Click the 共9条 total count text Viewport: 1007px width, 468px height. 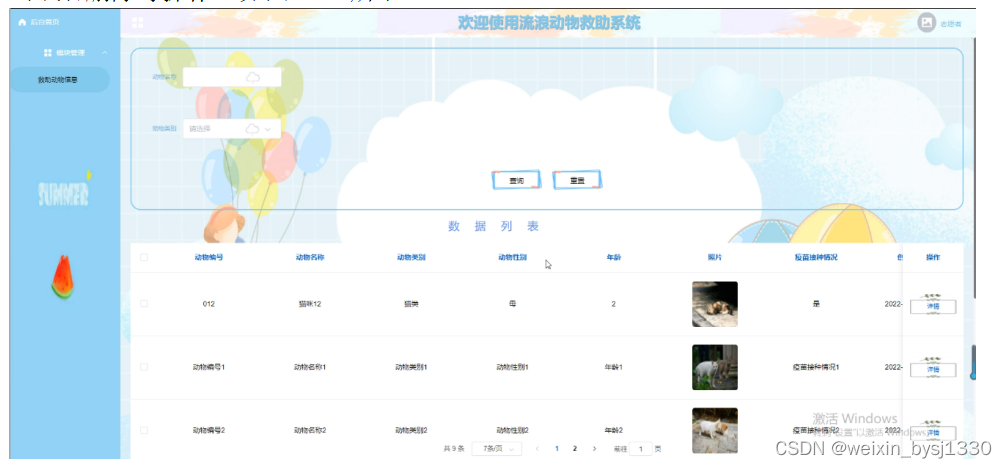click(x=453, y=449)
